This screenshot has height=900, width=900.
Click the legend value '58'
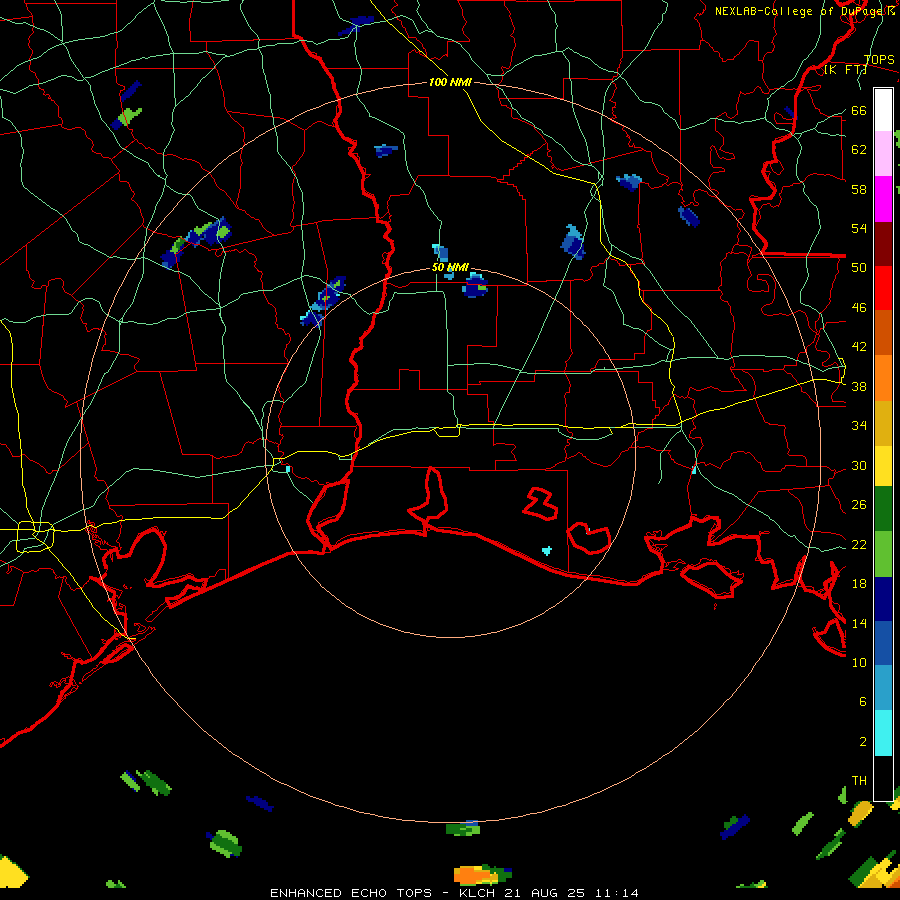click(859, 189)
